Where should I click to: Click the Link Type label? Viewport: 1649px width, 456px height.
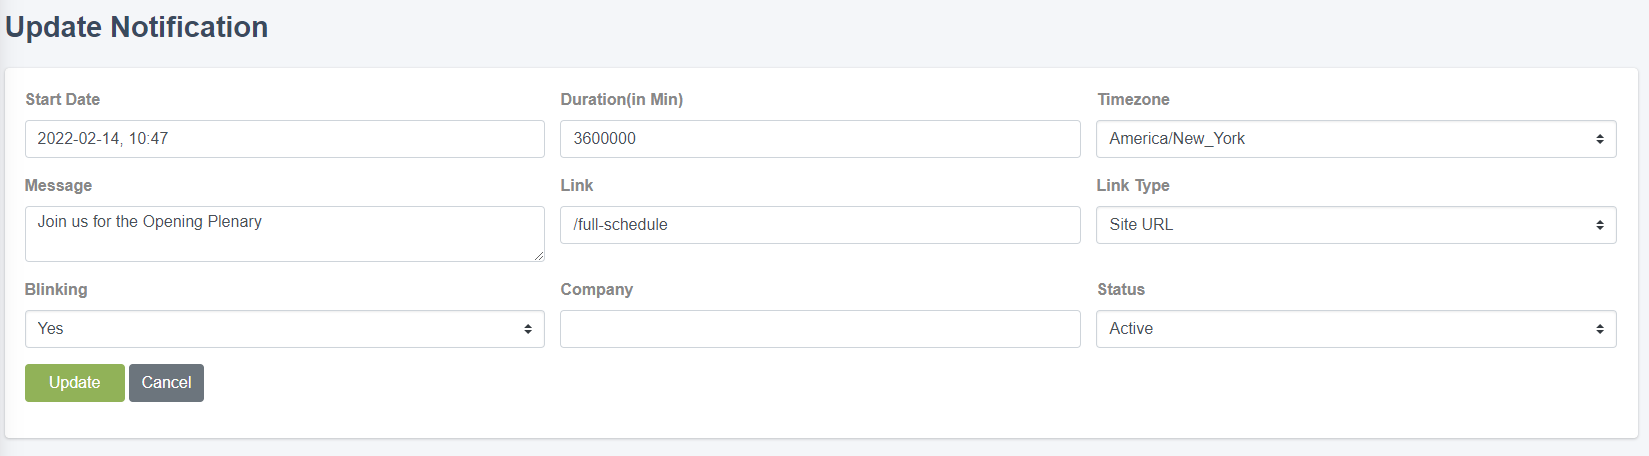1133,185
